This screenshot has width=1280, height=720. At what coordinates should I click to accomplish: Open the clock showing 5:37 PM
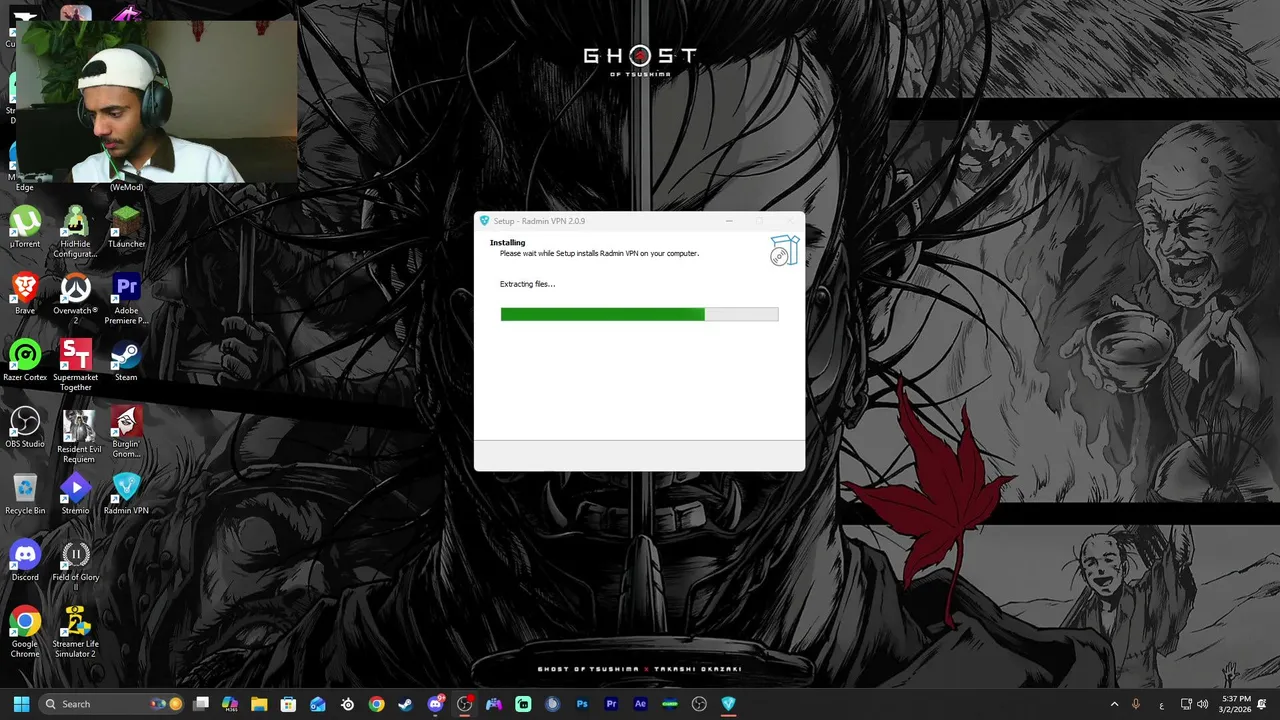coord(1236,704)
